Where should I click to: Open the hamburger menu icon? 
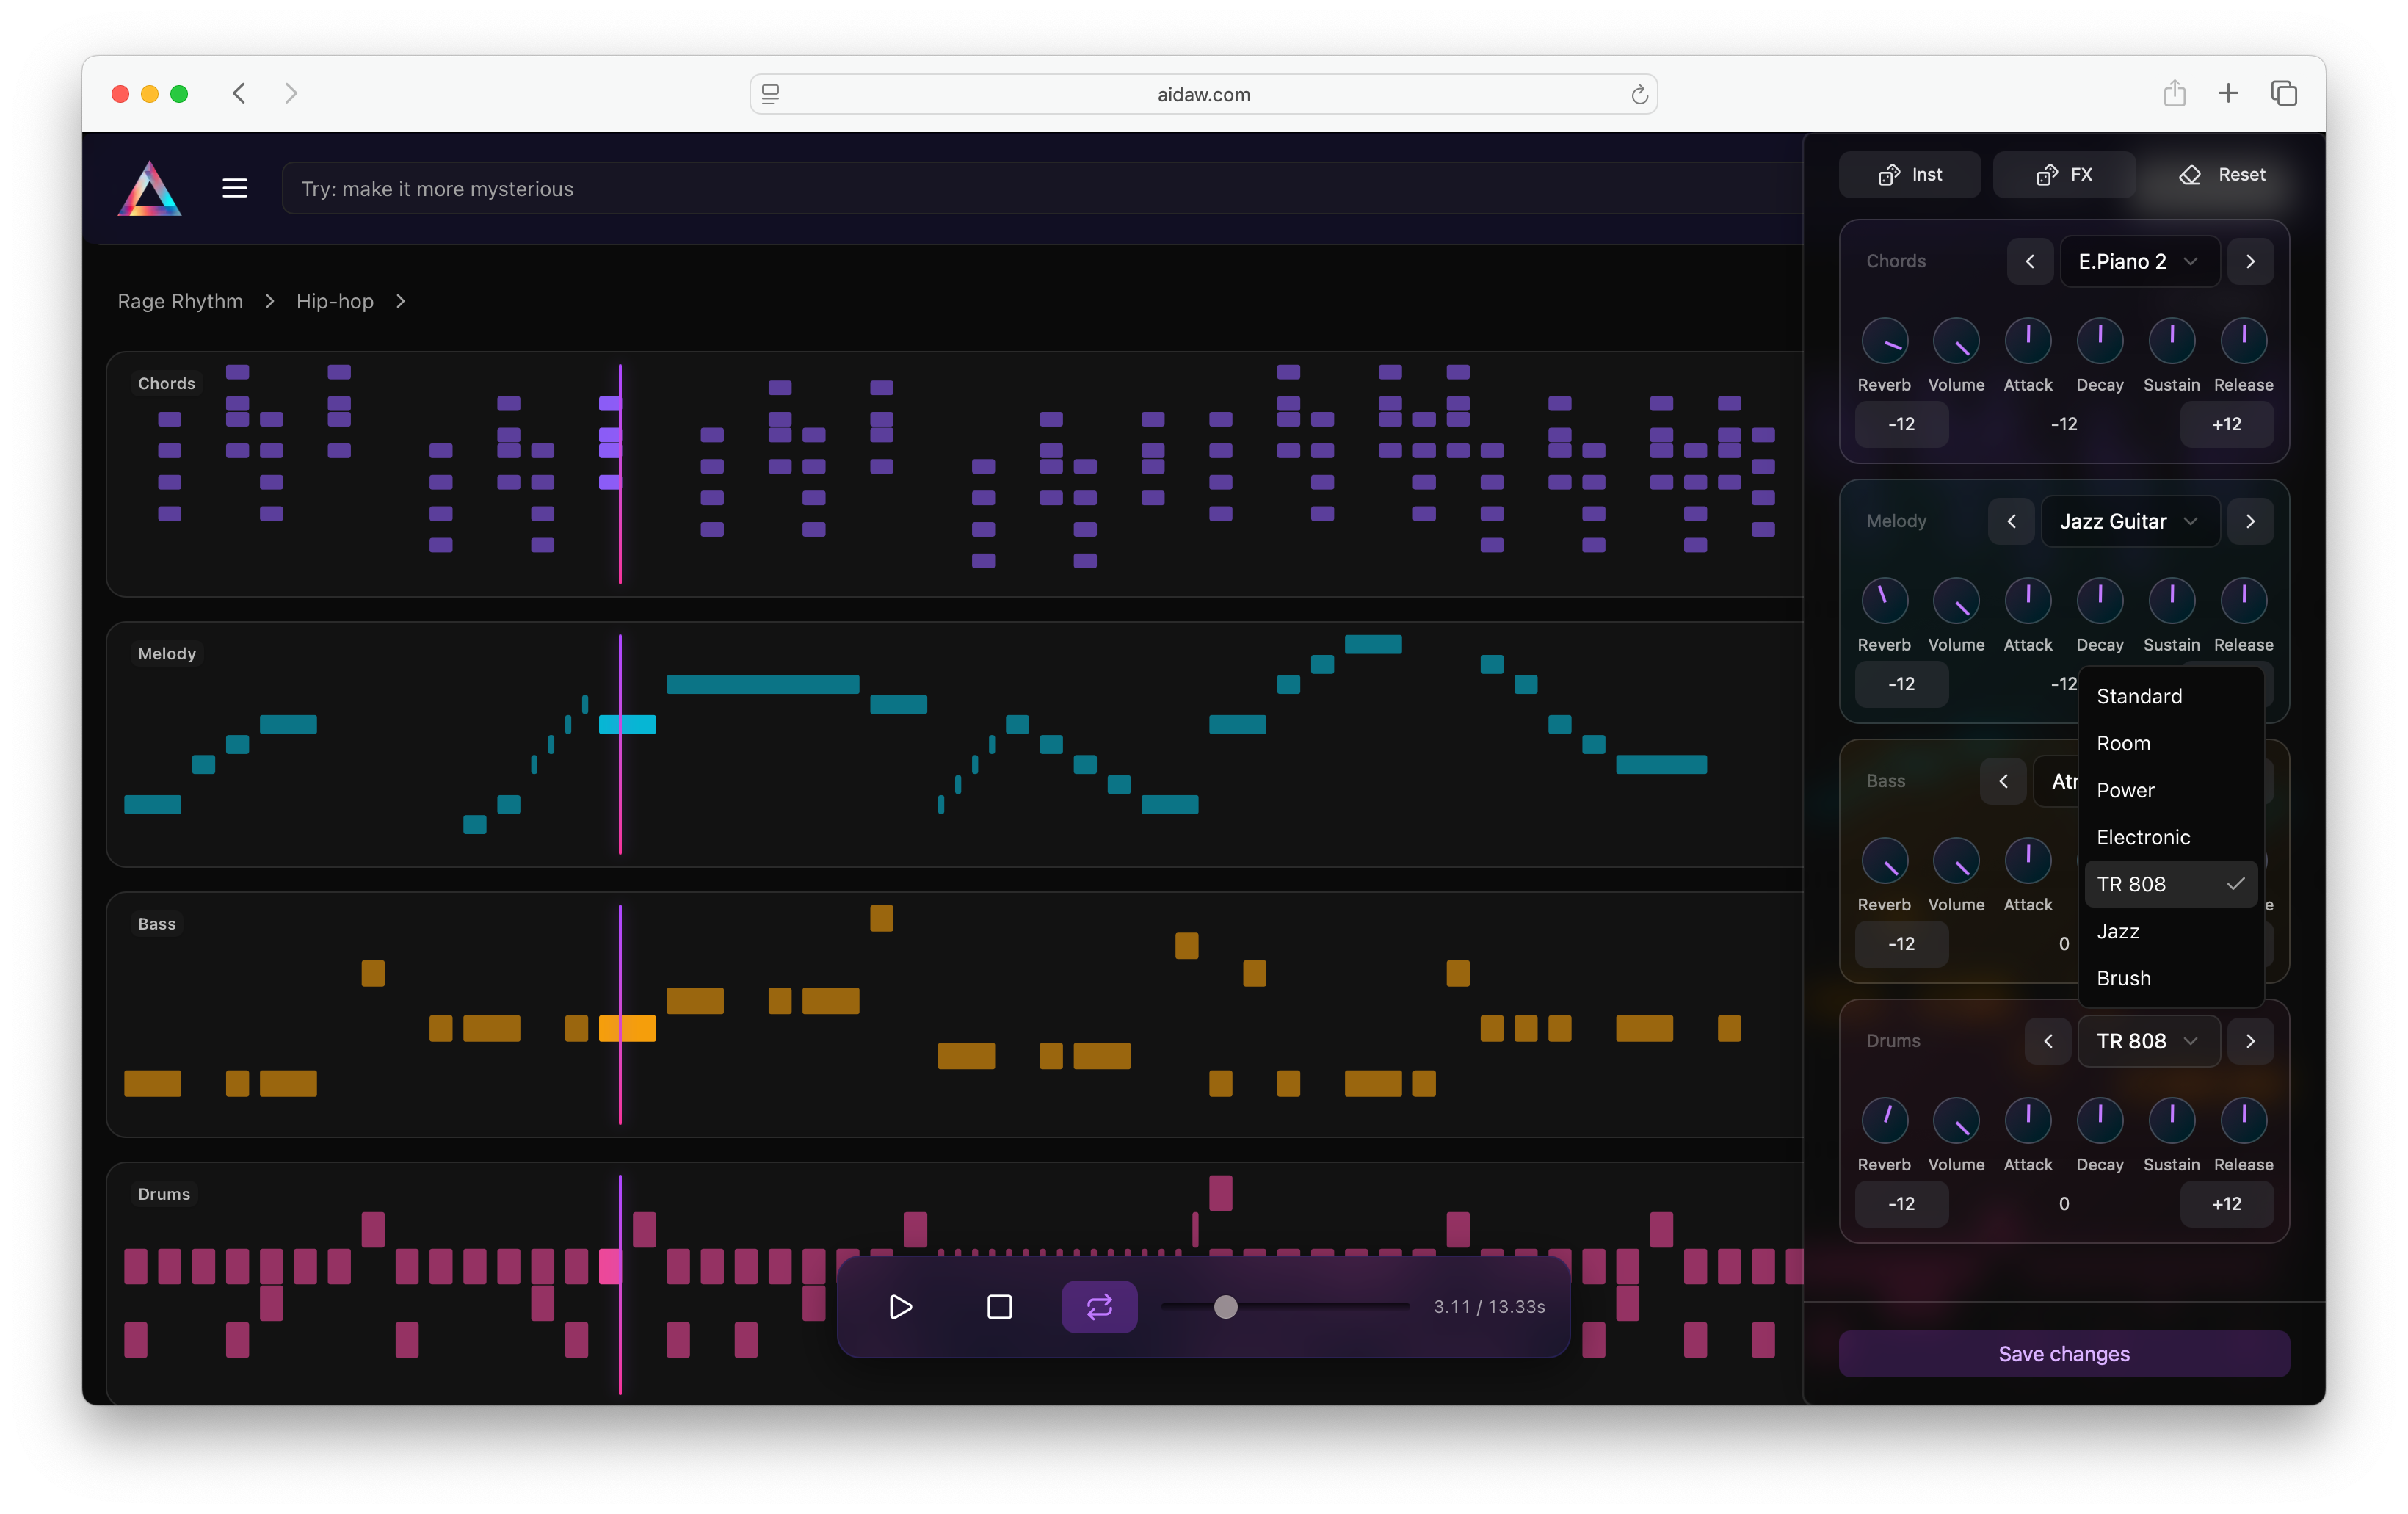235,189
